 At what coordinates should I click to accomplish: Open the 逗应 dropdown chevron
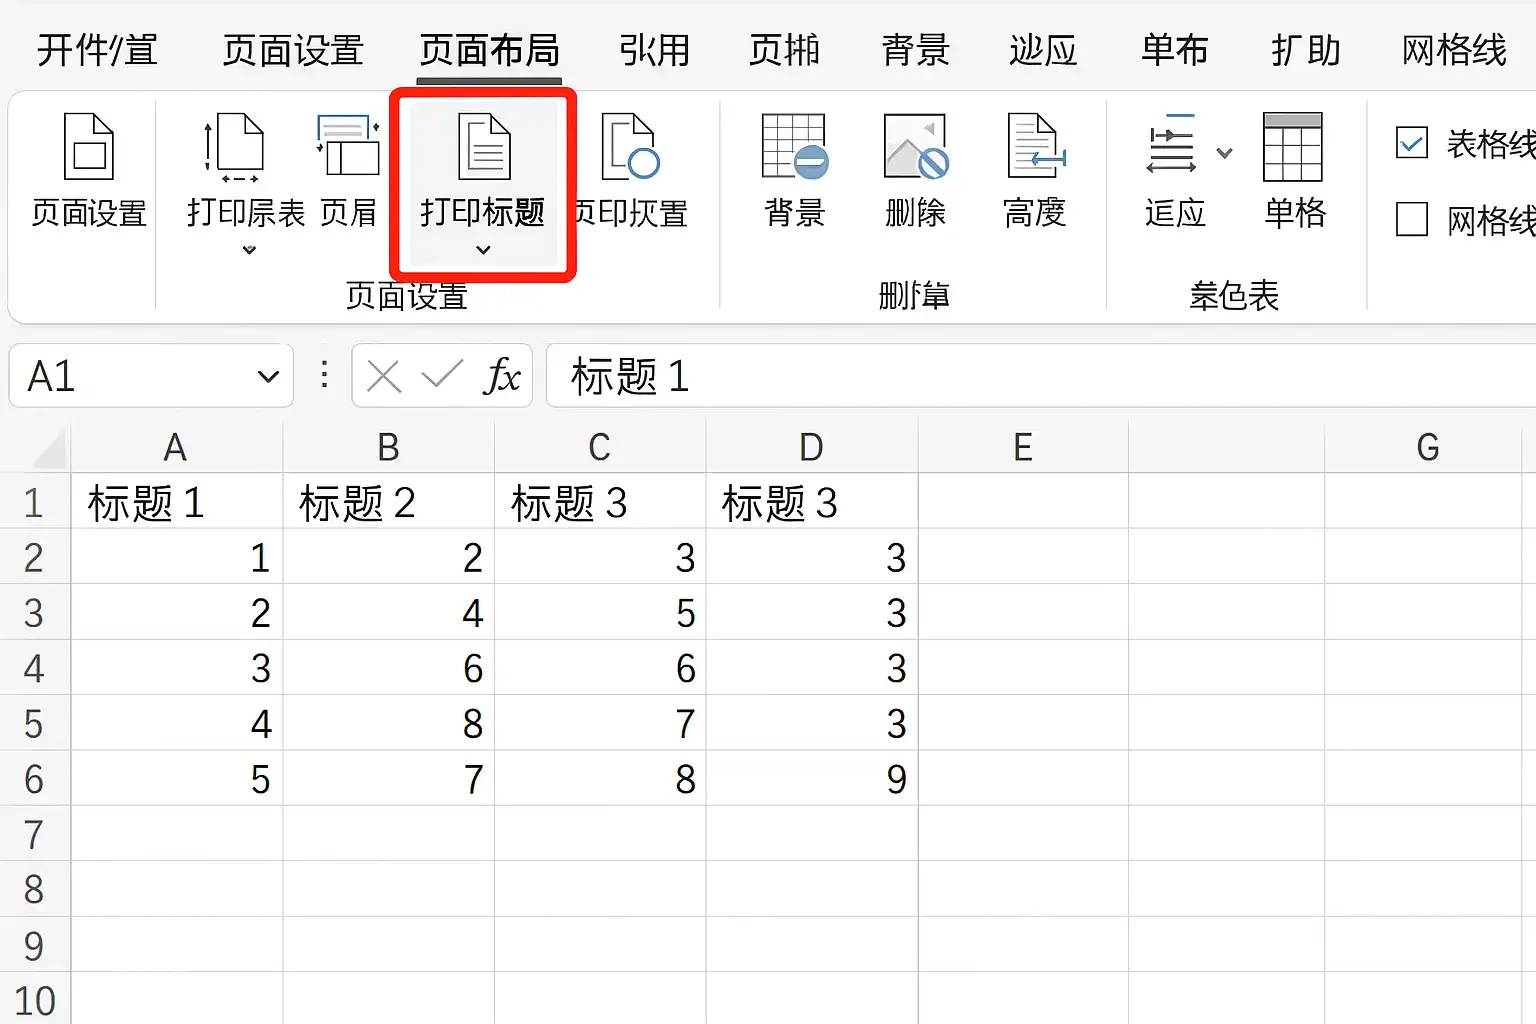pos(1222,150)
